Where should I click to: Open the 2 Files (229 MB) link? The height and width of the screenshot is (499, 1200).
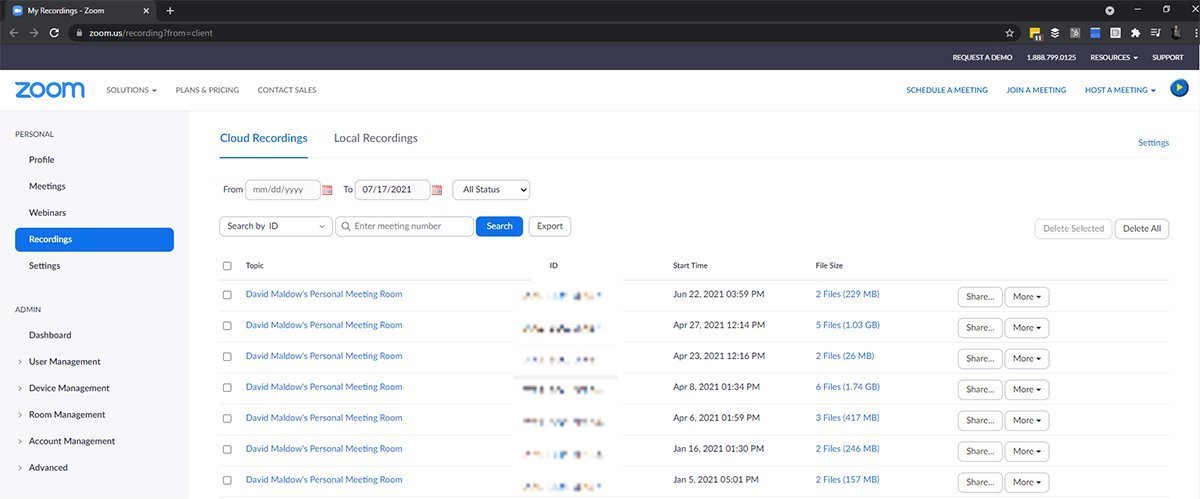(x=847, y=294)
